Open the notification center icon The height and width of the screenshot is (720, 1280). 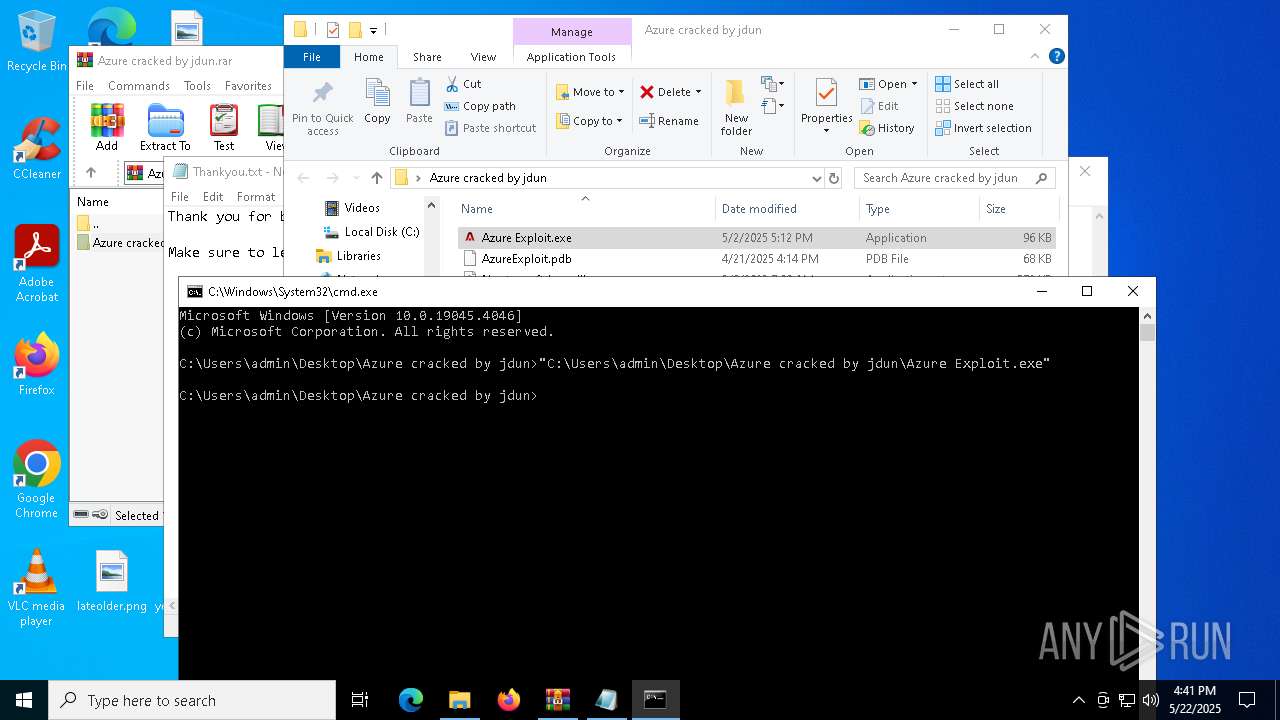(1247, 700)
